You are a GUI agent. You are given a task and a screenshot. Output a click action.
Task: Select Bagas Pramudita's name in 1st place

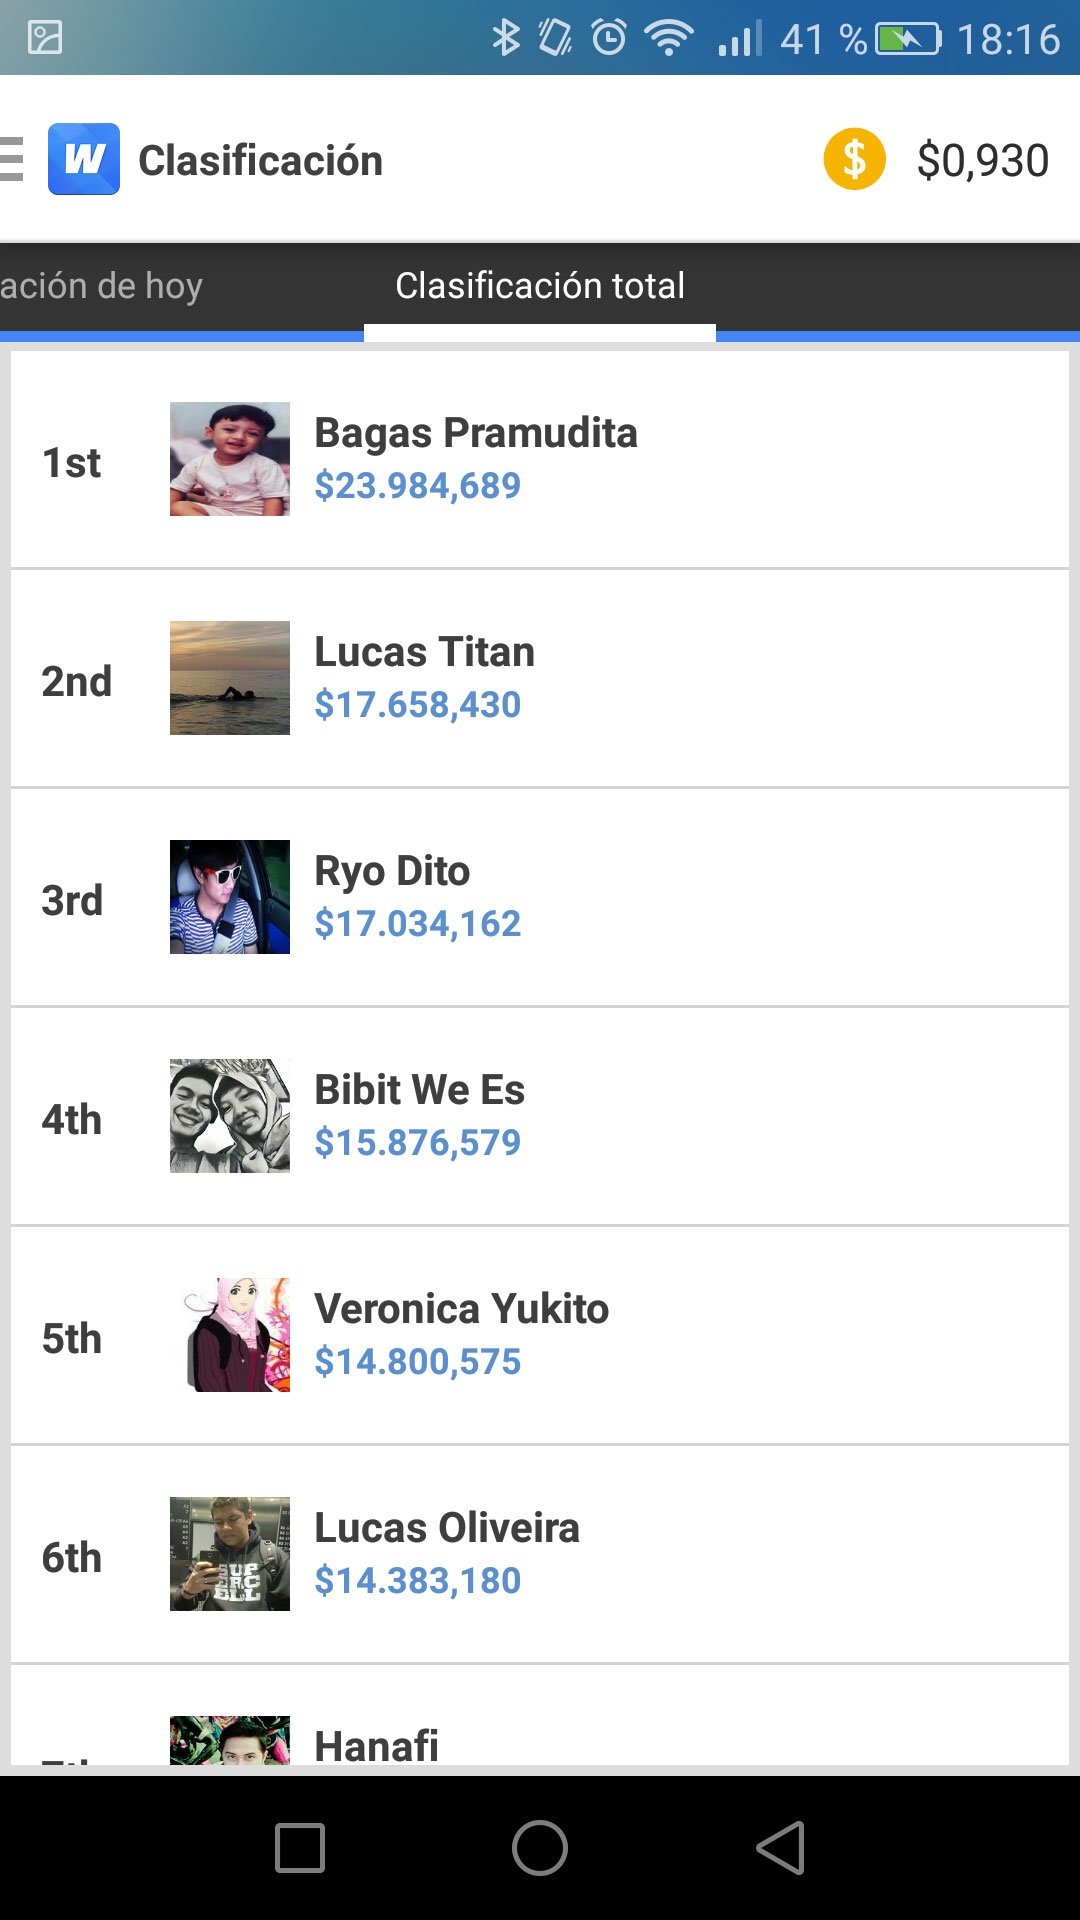[x=476, y=433]
